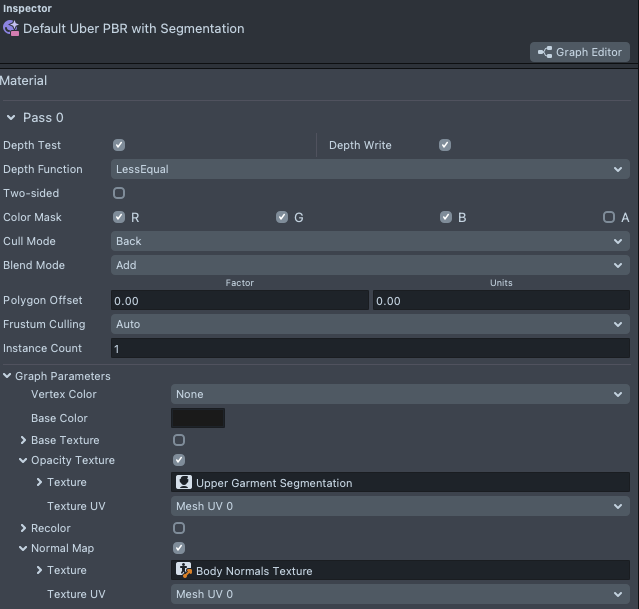
Task: Enable the Base Texture checkbox
Action: pos(179,440)
